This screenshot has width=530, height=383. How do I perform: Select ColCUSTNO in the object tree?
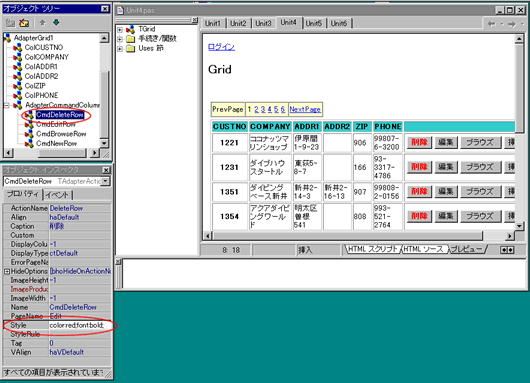[x=44, y=47]
